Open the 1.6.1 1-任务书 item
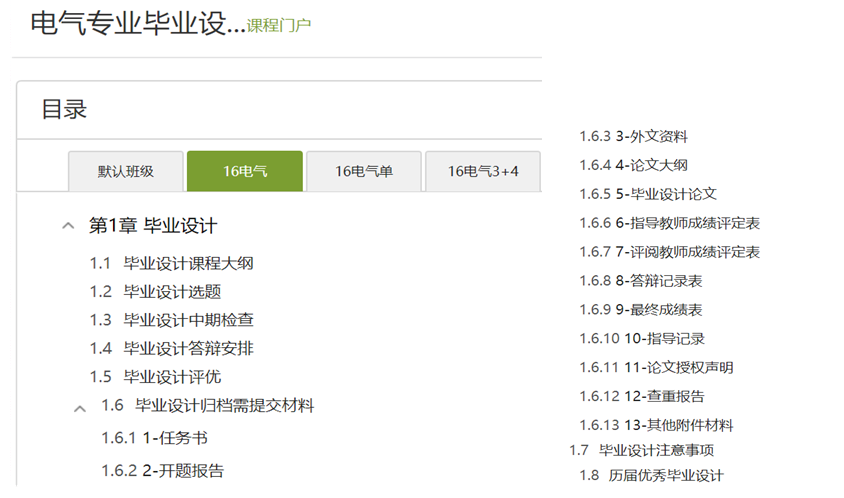This screenshot has width=844, height=498. click(x=154, y=438)
